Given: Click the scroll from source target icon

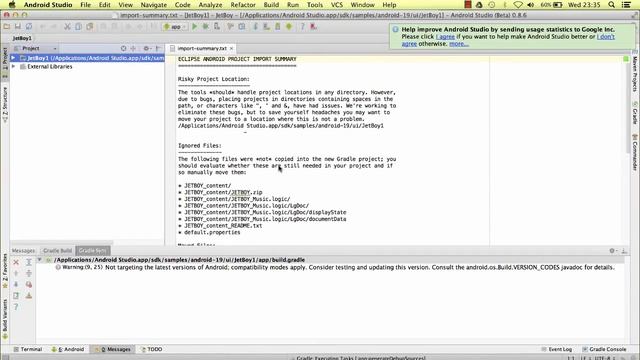Looking at the screenshot, I should pyautogui.click(x=123, y=48).
